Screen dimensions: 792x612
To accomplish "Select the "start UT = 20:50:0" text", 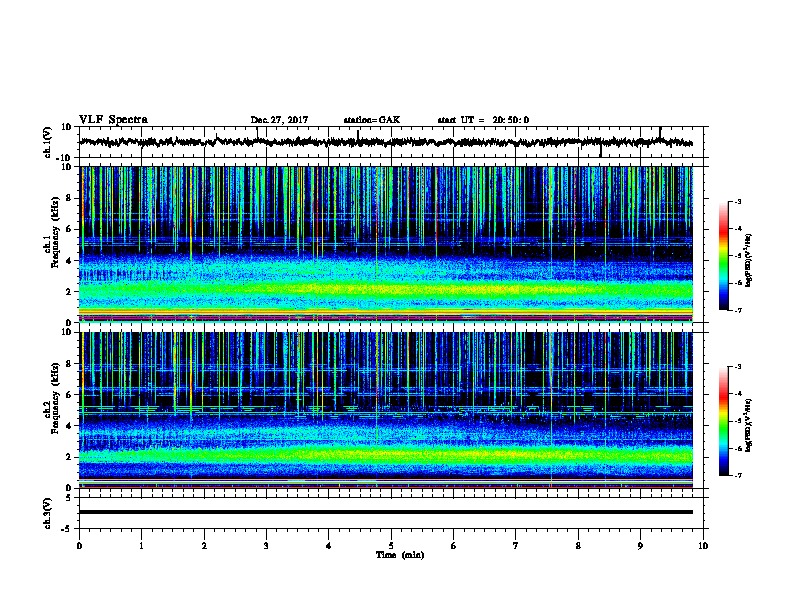I will [483, 120].
